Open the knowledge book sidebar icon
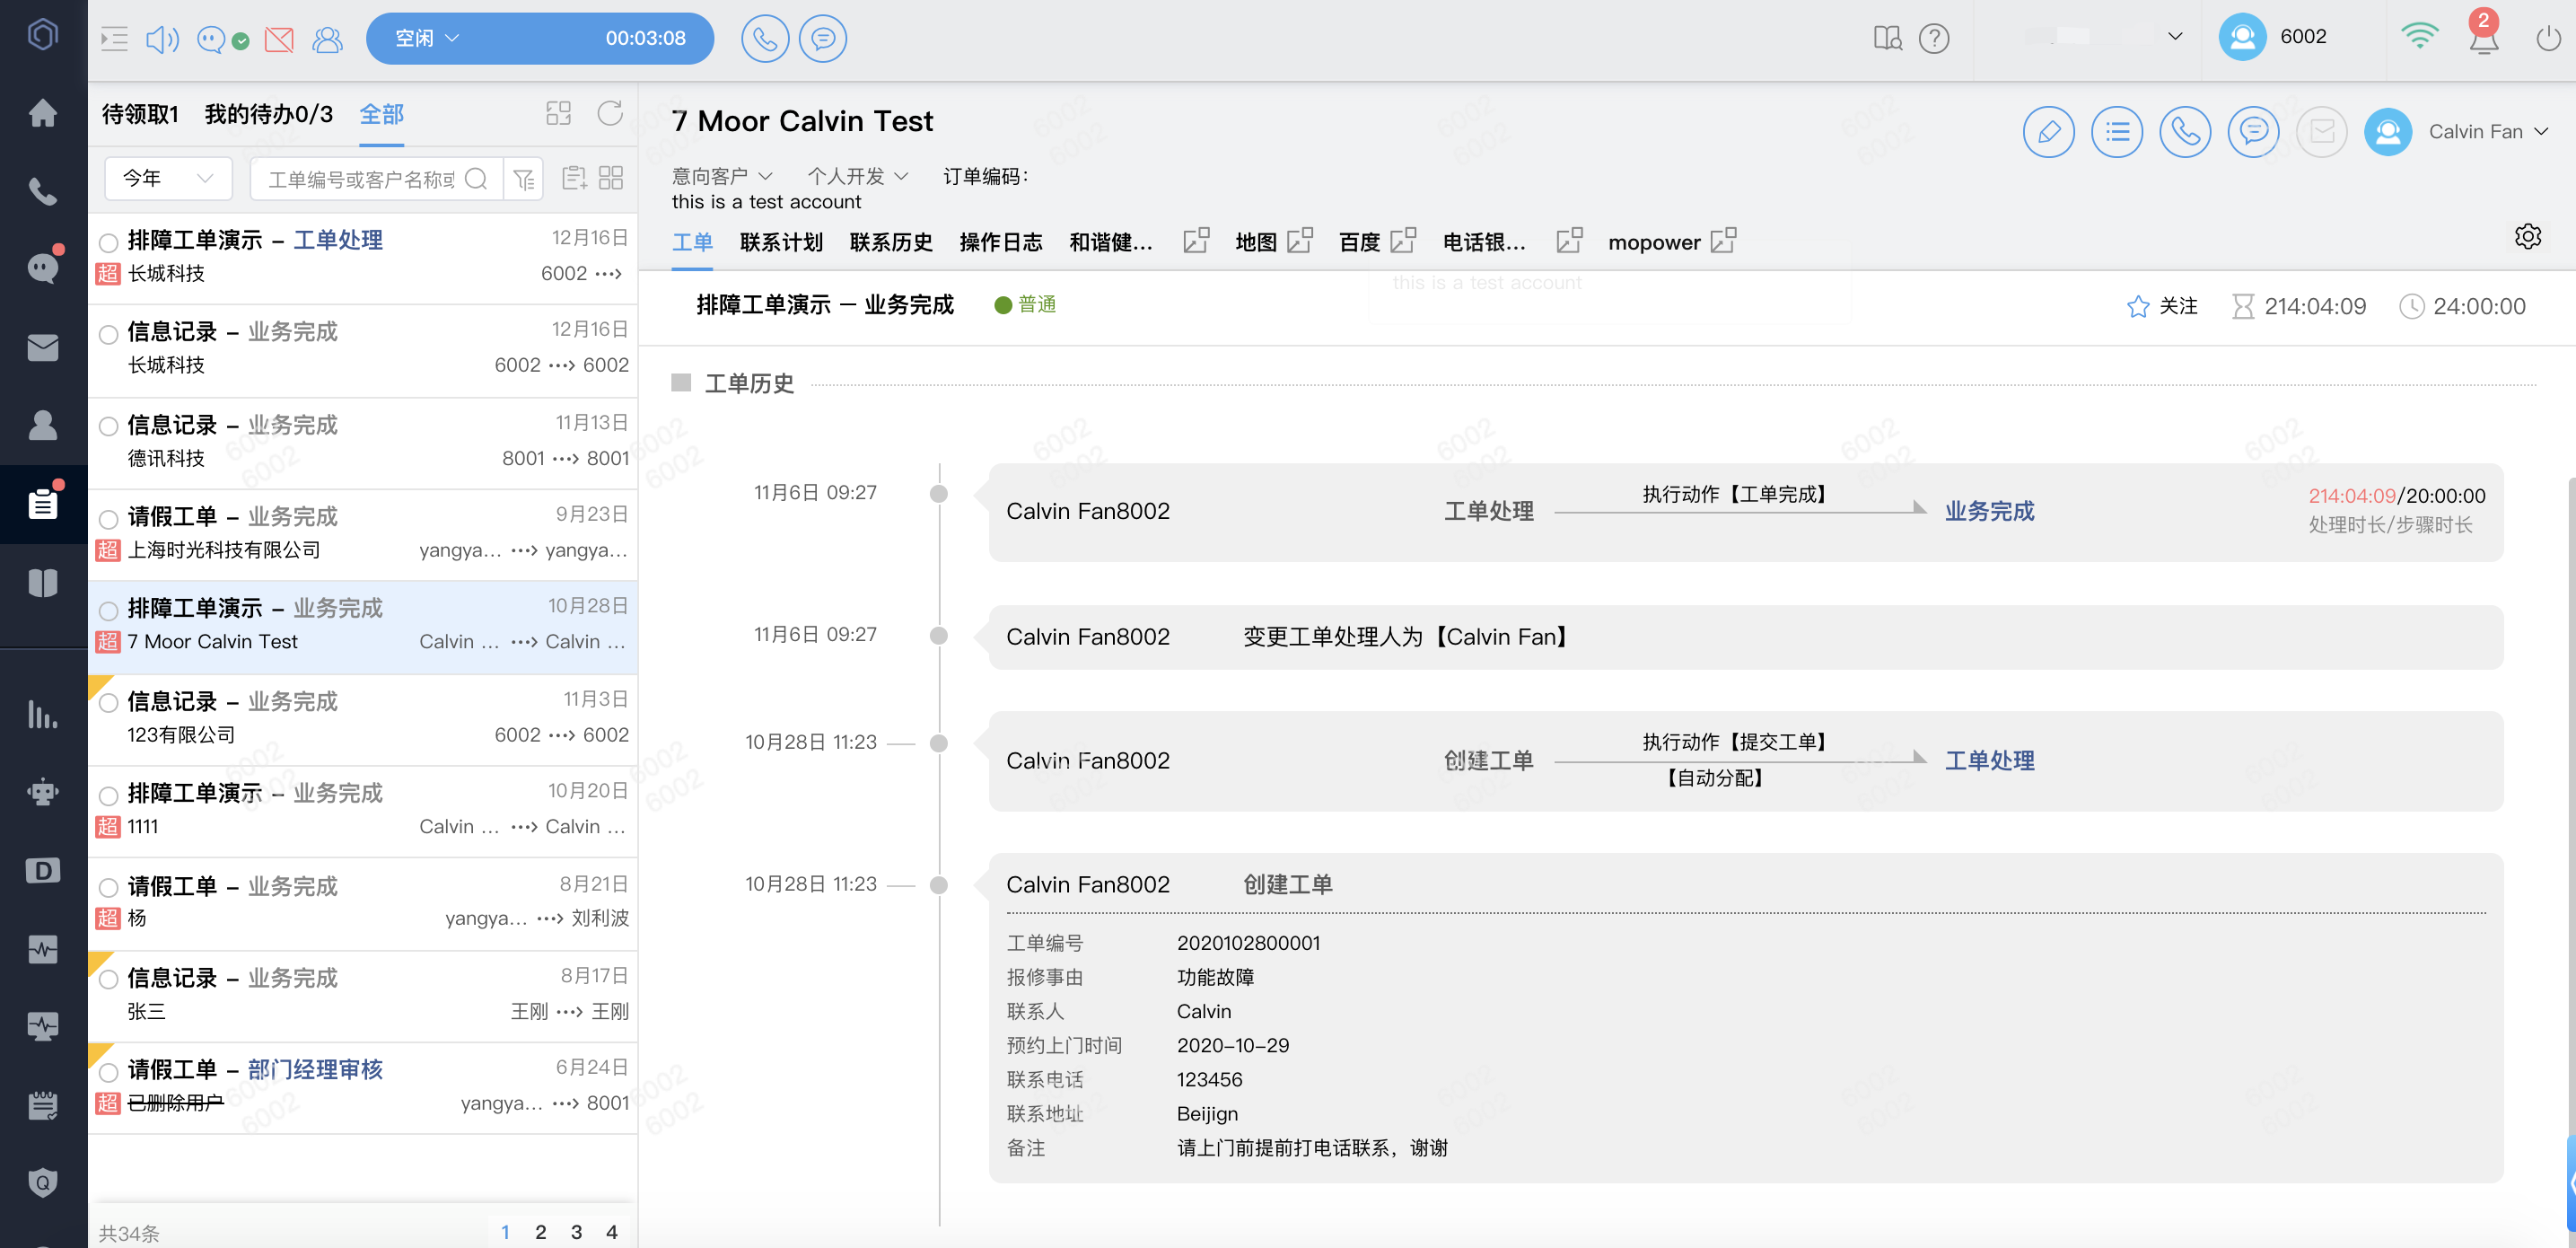This screenshot has width=2576, height=1248. pyautogui.click(x=42, y=582)
